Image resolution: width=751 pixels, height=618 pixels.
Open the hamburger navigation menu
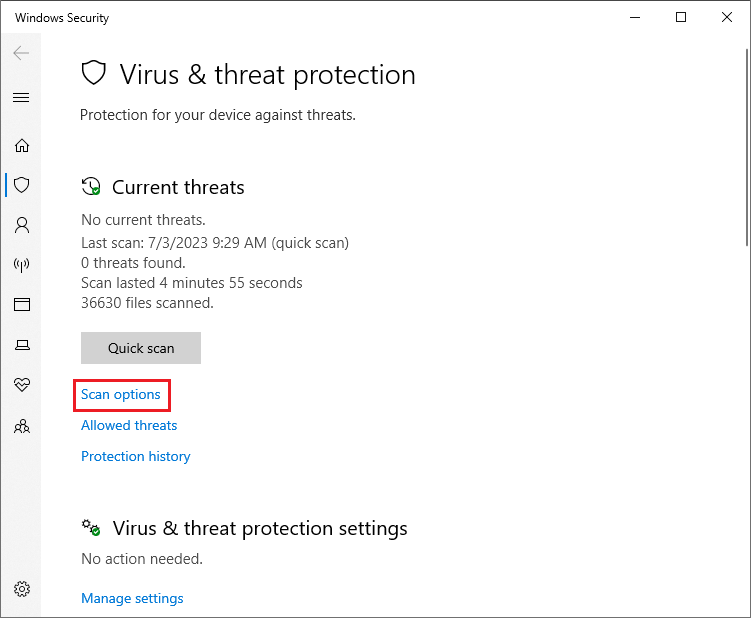coord(21,98)
